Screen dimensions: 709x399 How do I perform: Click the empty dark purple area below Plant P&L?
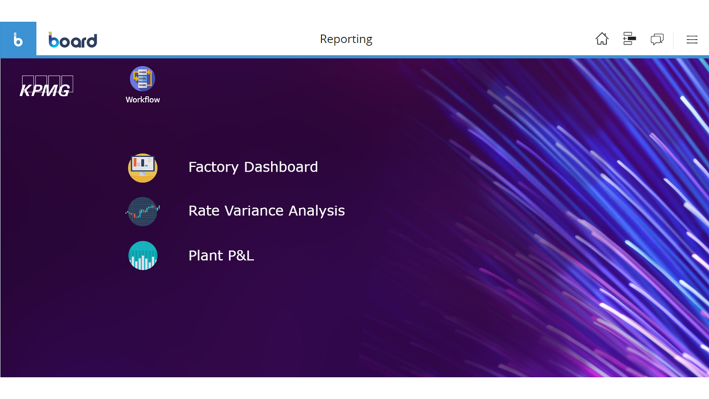(x=226, y=326)
